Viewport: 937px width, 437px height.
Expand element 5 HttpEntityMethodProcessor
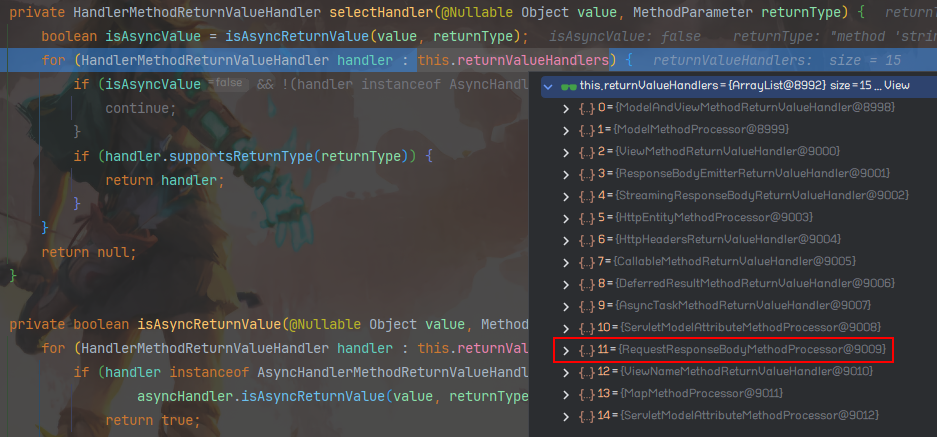[x=566, y=218]
